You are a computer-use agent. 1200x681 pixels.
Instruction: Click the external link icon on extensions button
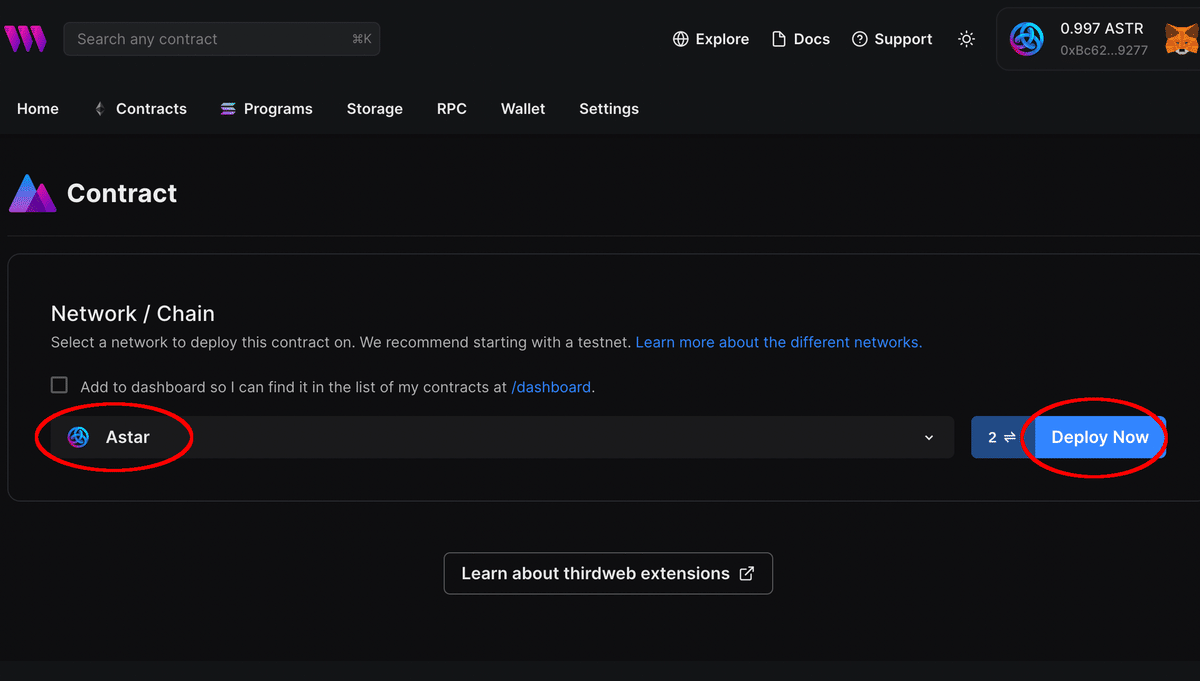[746, 574]
